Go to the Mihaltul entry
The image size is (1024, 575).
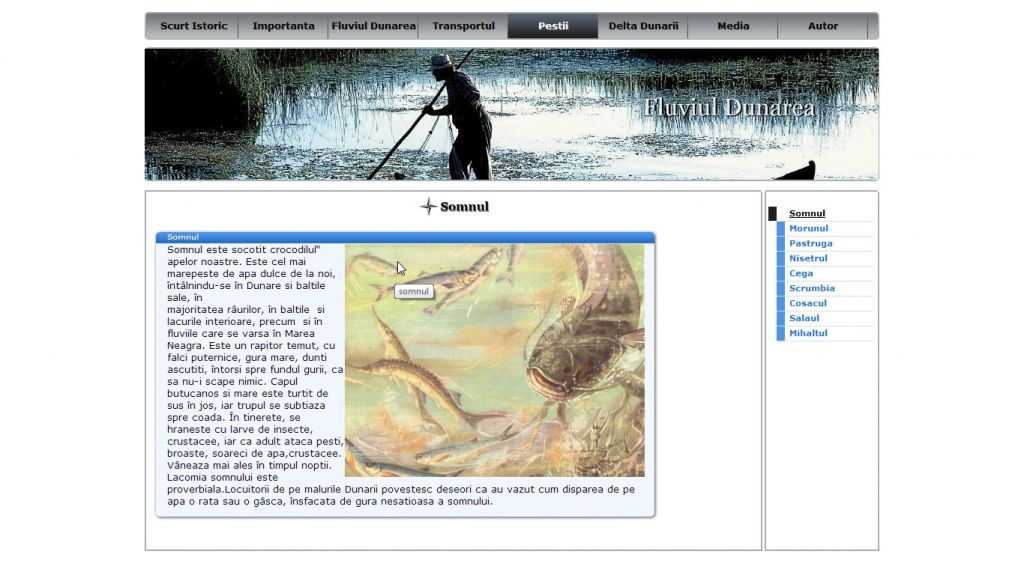808,333
